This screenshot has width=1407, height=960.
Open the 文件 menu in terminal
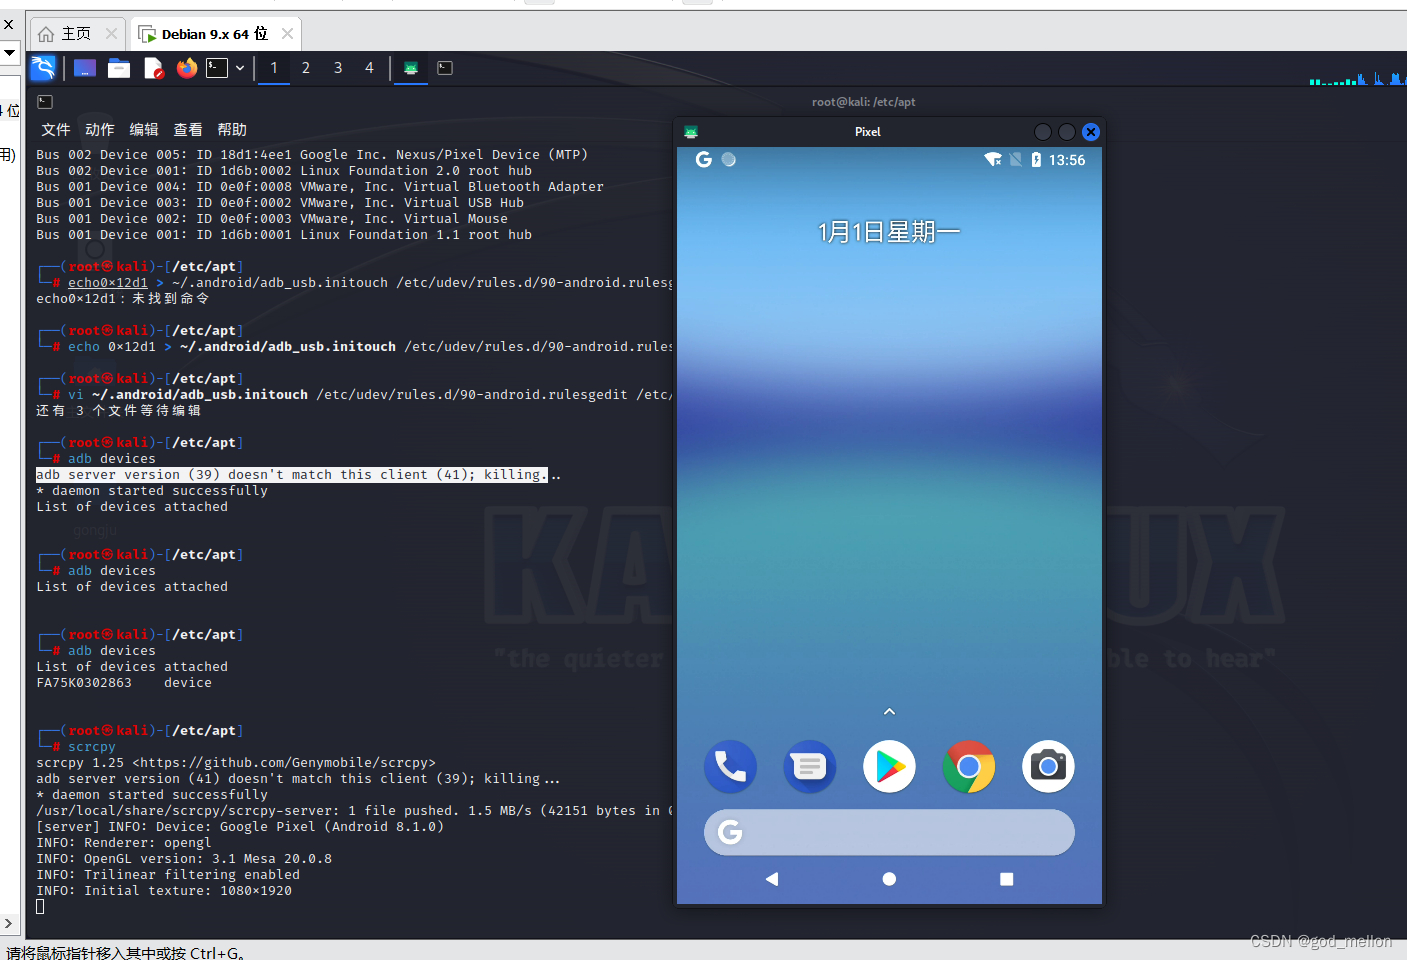[56, 130]
